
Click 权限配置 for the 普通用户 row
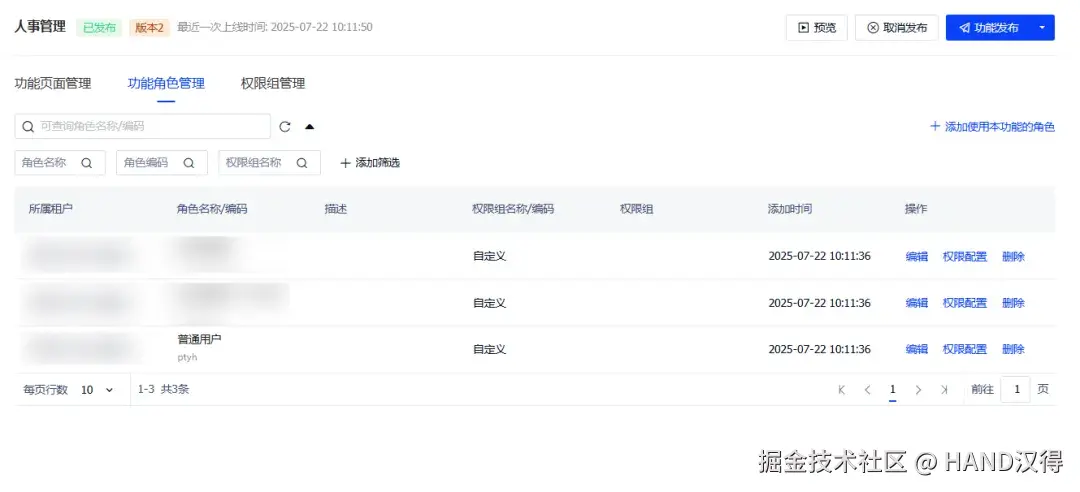964,349
